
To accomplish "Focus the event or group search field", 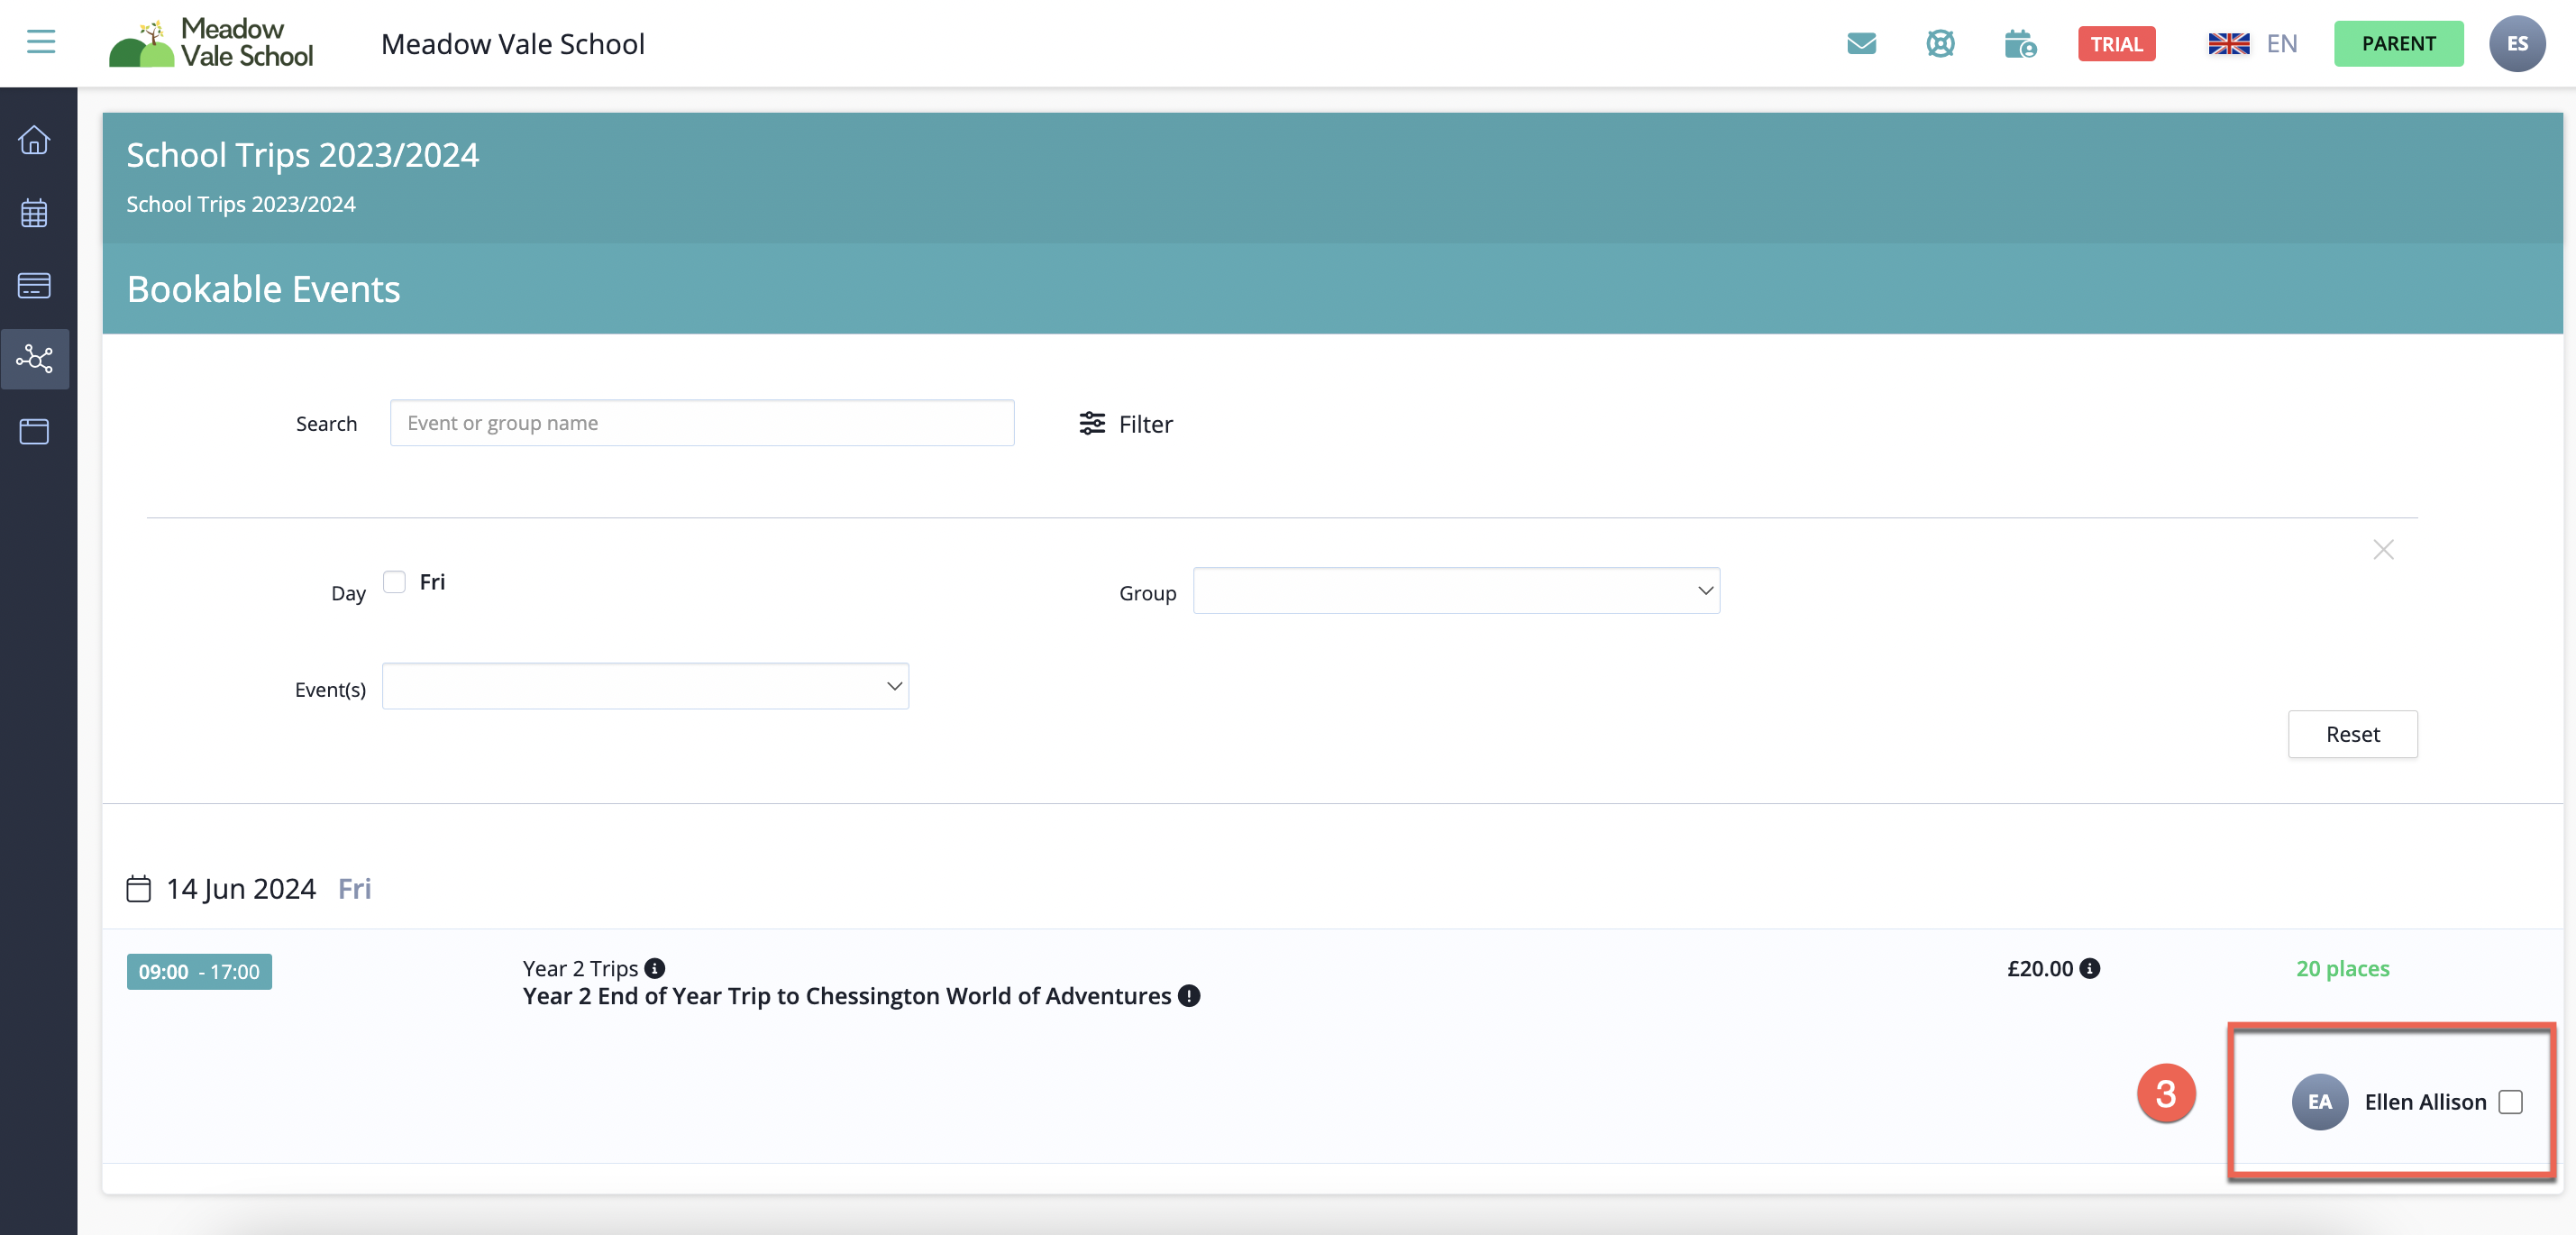I will (702, 423).
